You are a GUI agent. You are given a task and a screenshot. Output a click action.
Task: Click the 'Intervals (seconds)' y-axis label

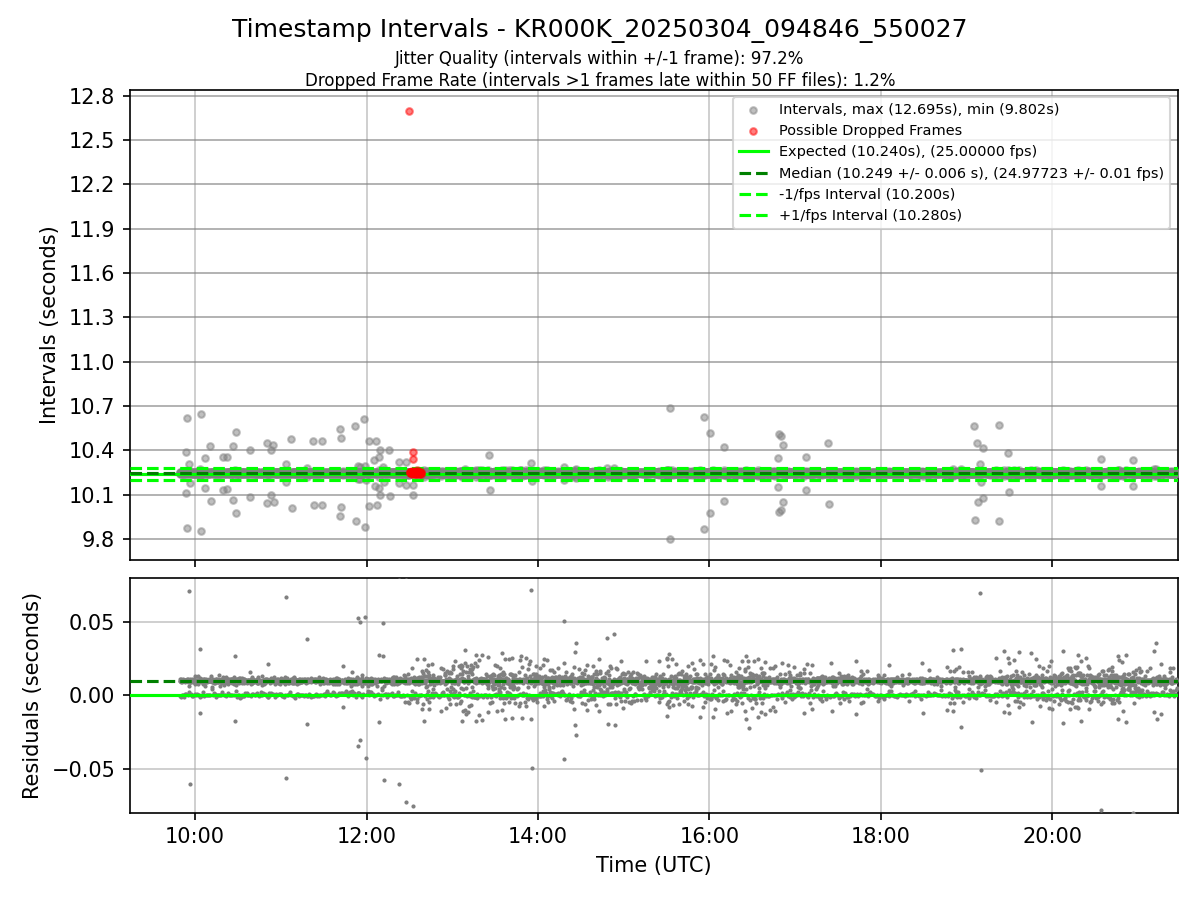(x=48, y=324)
